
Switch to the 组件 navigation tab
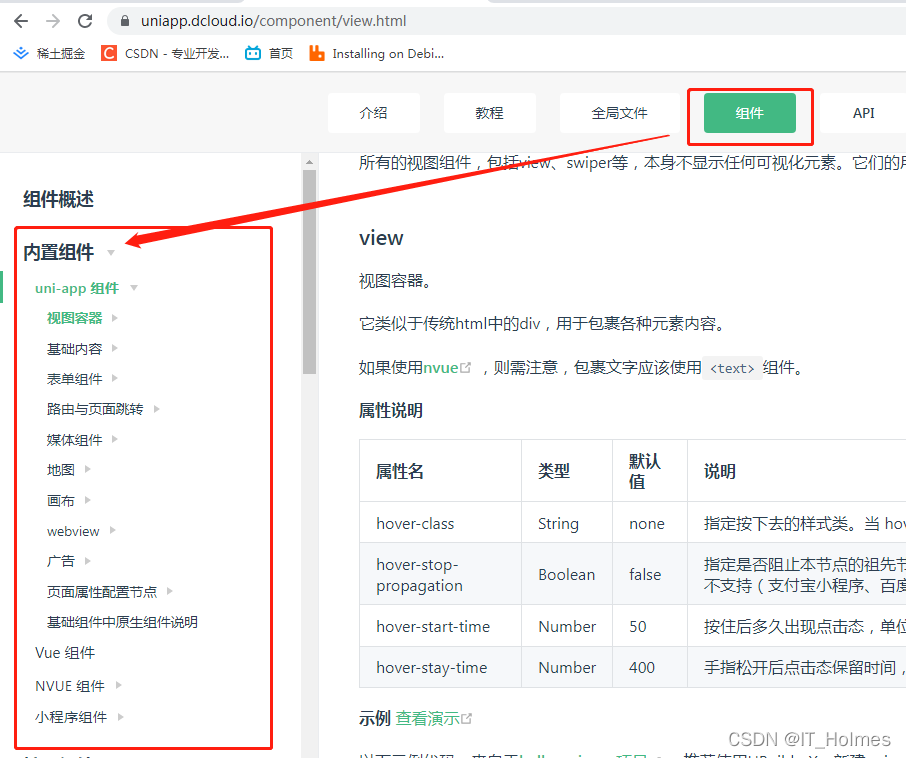coord(749,113)
